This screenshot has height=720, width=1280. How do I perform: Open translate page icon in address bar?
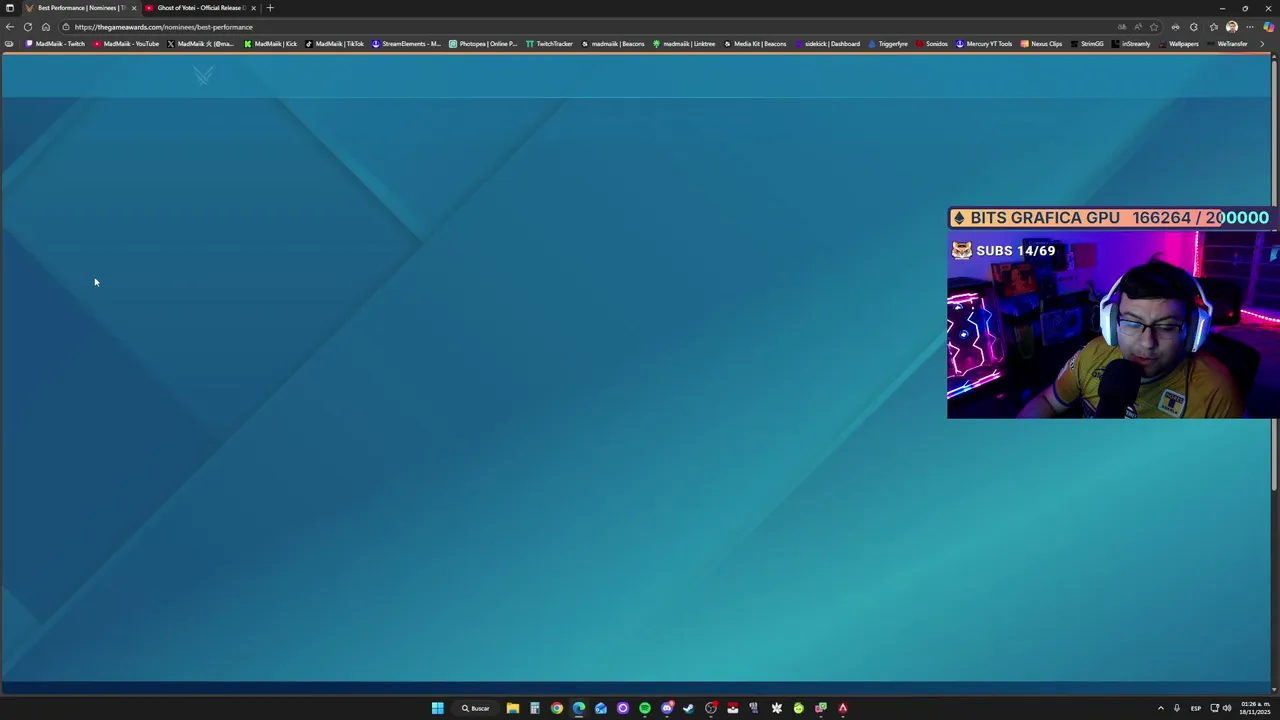[1122, 27]
